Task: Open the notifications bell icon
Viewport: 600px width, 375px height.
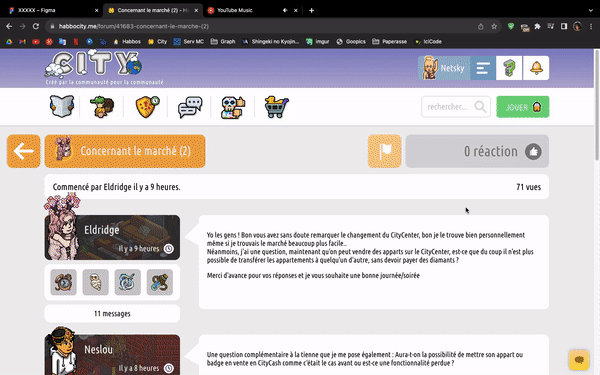Action: point(536,68)
